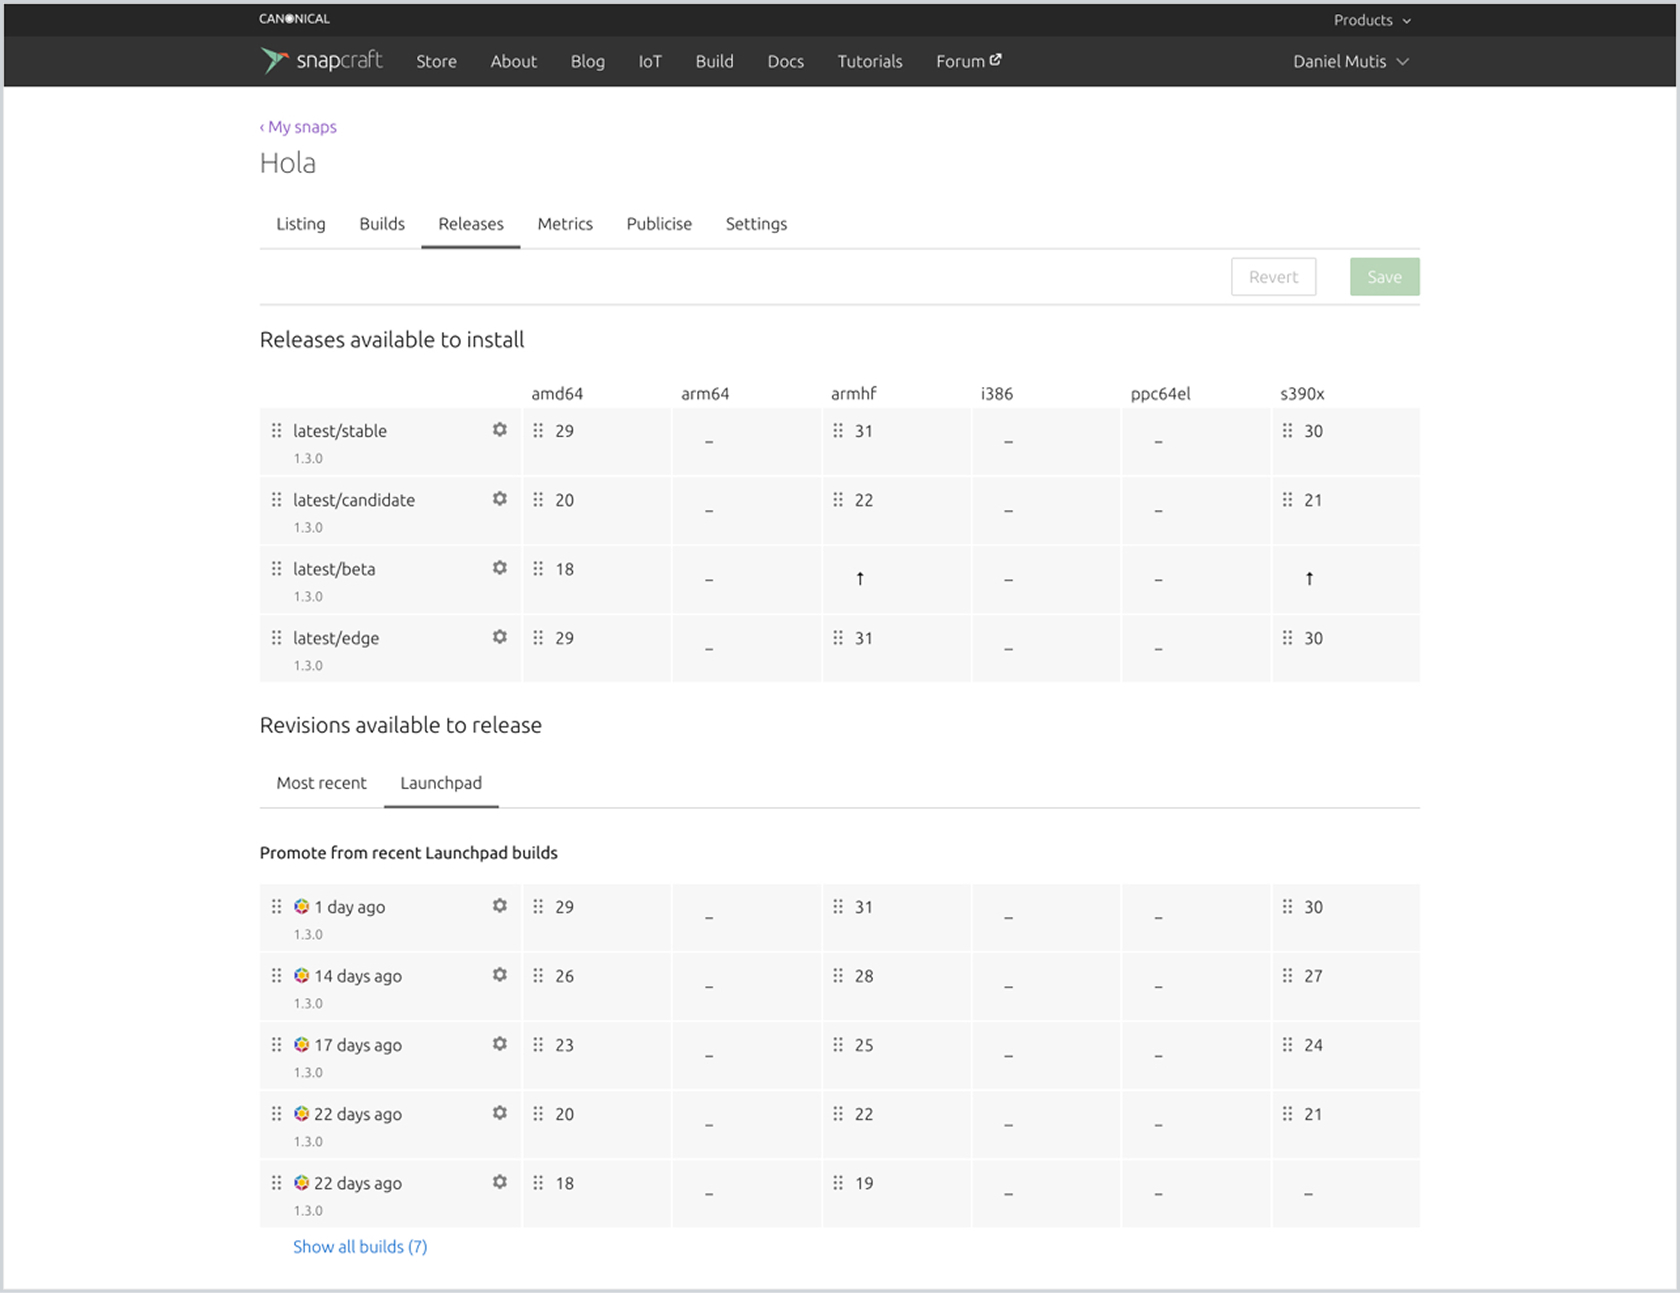
Task: Grab drag handle of 1 day ago build row
Action: point(276,907)
